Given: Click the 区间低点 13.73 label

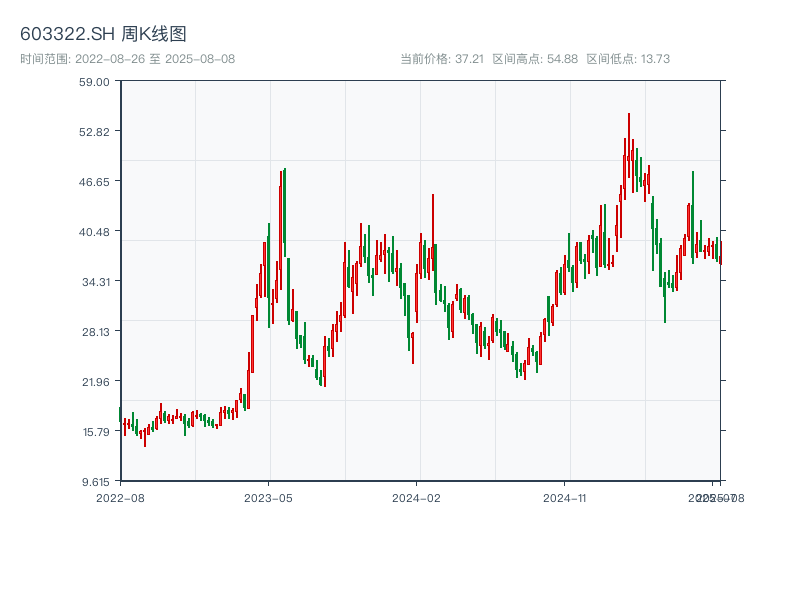Looking at the screenshot, I should pyautogui.click(x=628, y=59).
